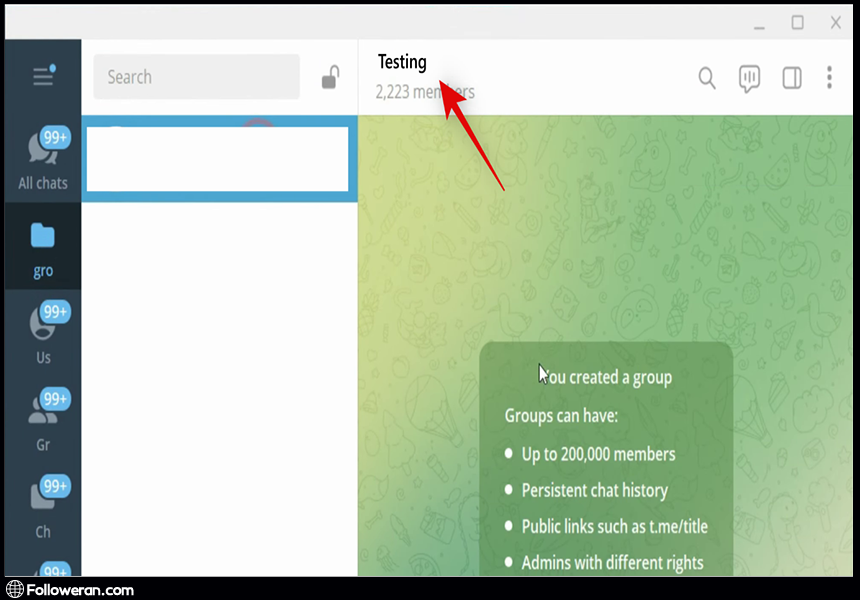Open the Ch chat folder
860x600 pixels.
click(43, 507)
